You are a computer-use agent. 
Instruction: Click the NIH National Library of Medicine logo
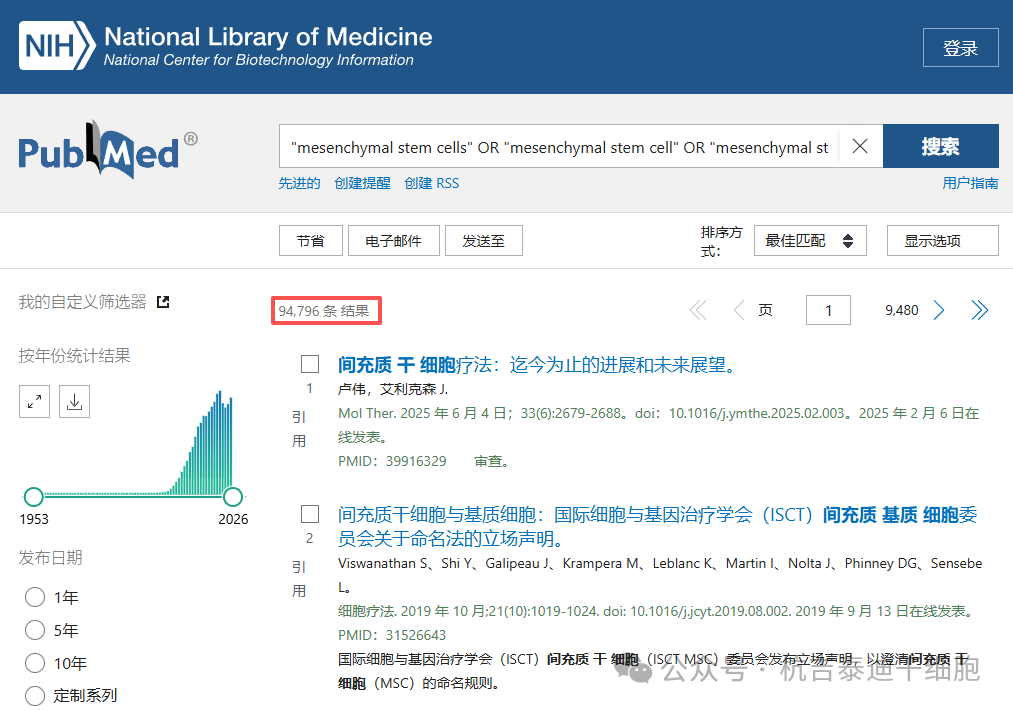[x=226, y=47]
